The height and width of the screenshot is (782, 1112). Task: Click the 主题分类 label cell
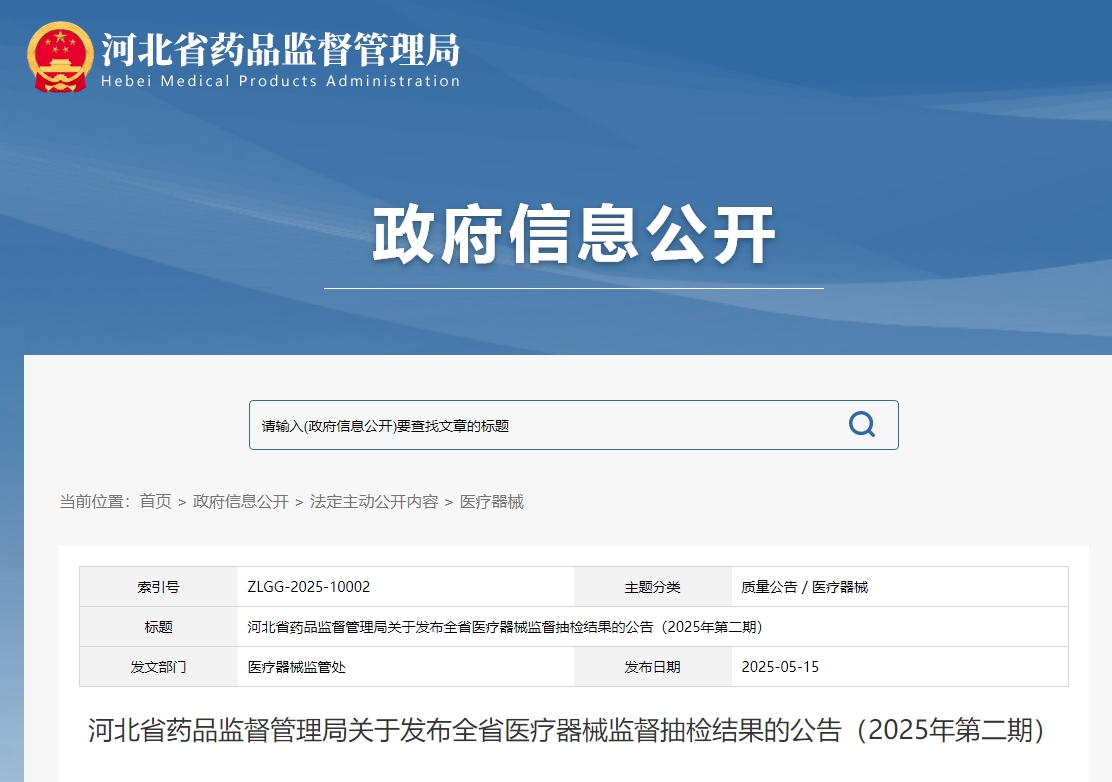[652, 587]
